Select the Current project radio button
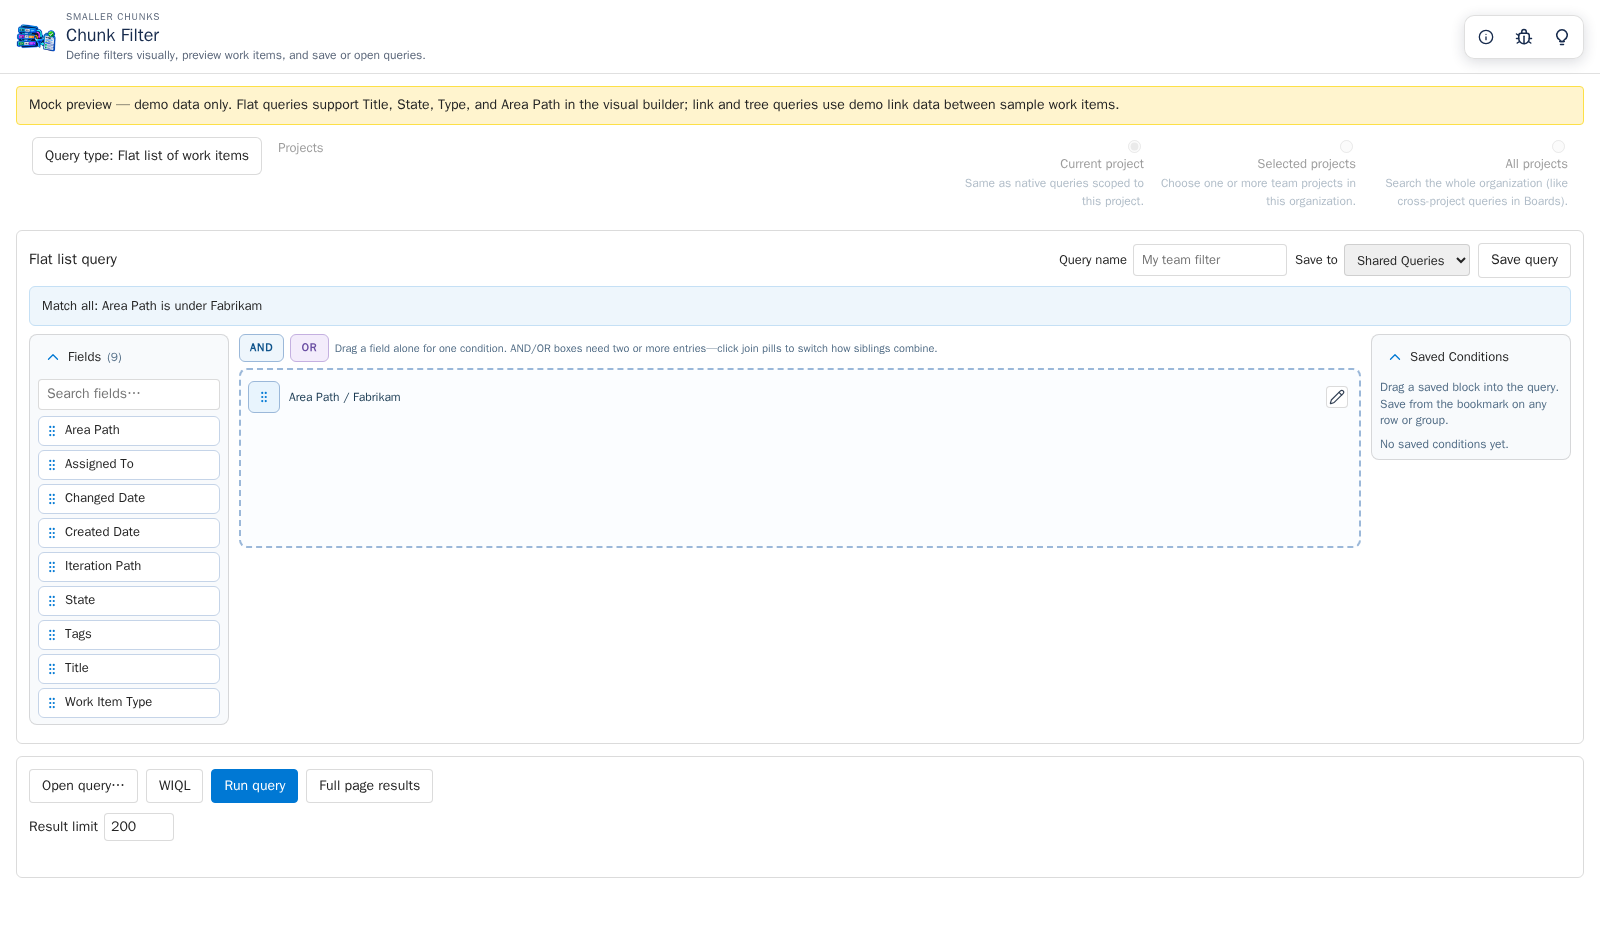The width and height of the screenshot is (1600, 940). coord(1134,146)
